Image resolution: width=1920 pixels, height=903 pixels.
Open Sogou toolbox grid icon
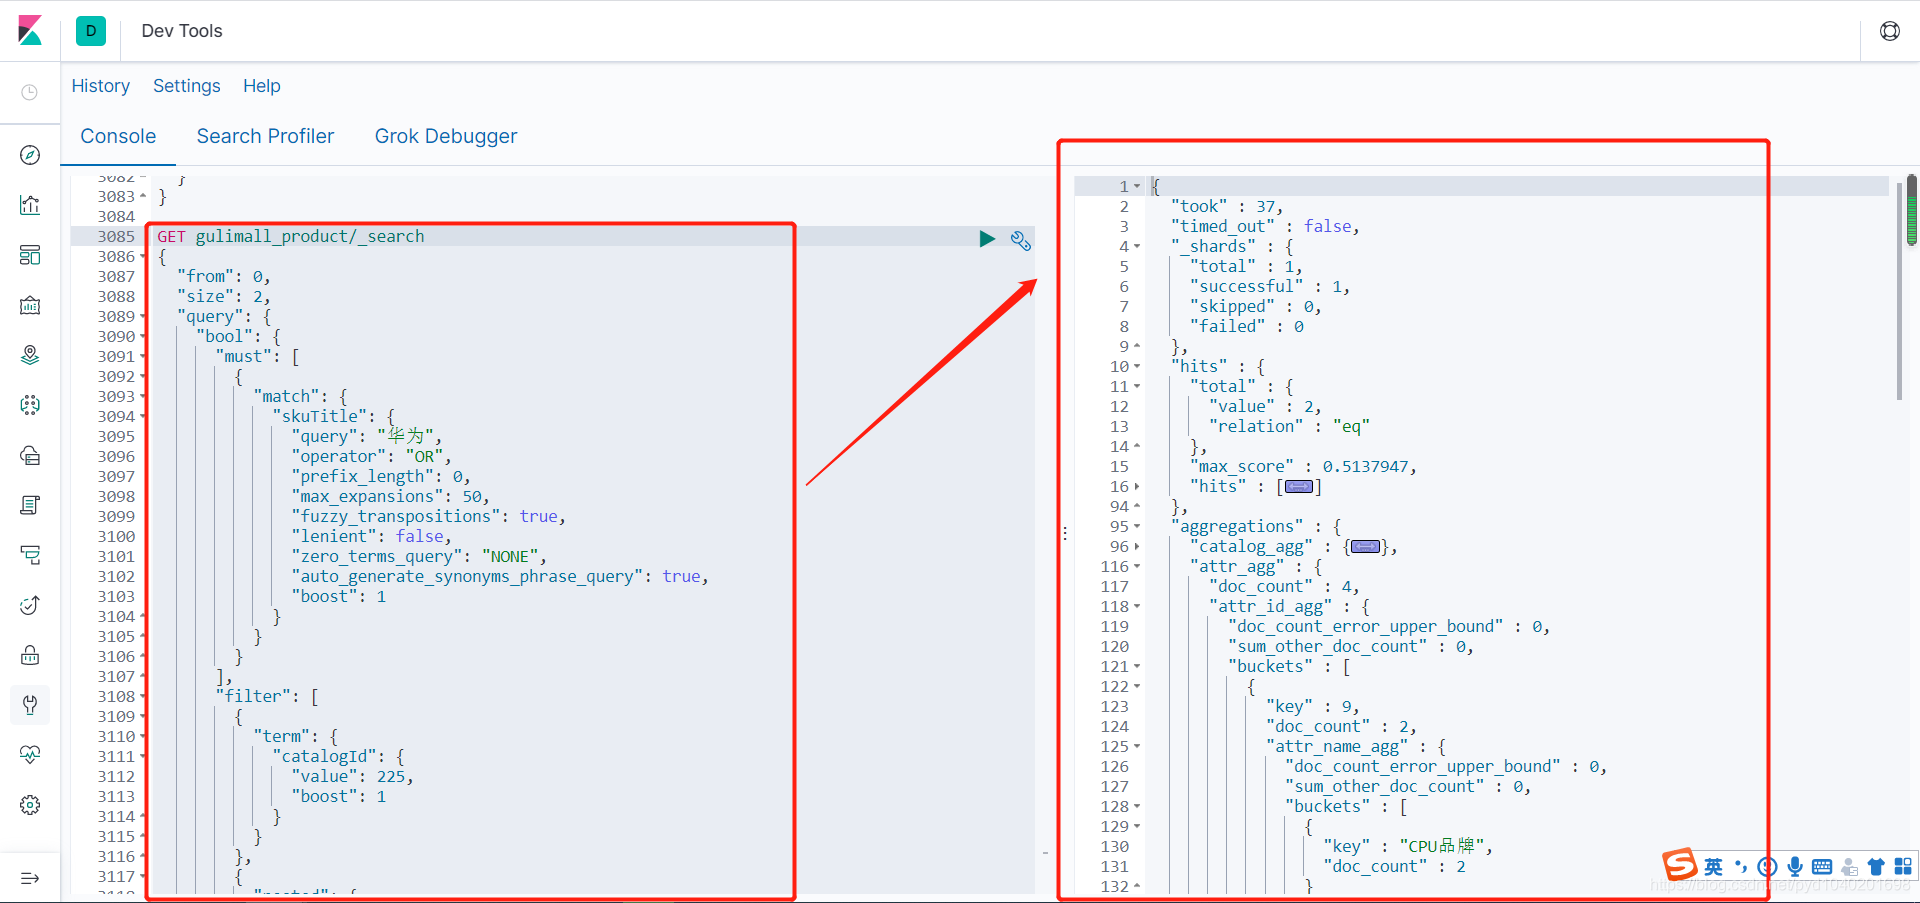point(1903,866)
